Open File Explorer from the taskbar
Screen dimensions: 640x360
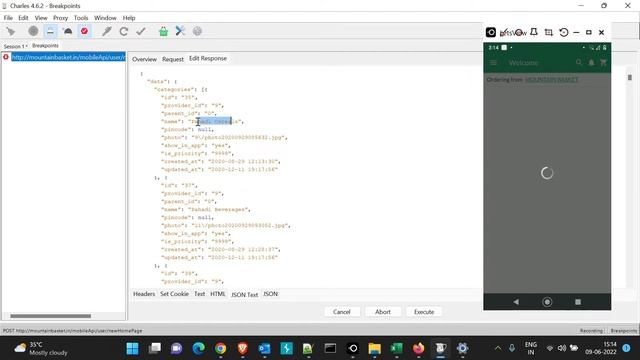click(x=374, y=349)
